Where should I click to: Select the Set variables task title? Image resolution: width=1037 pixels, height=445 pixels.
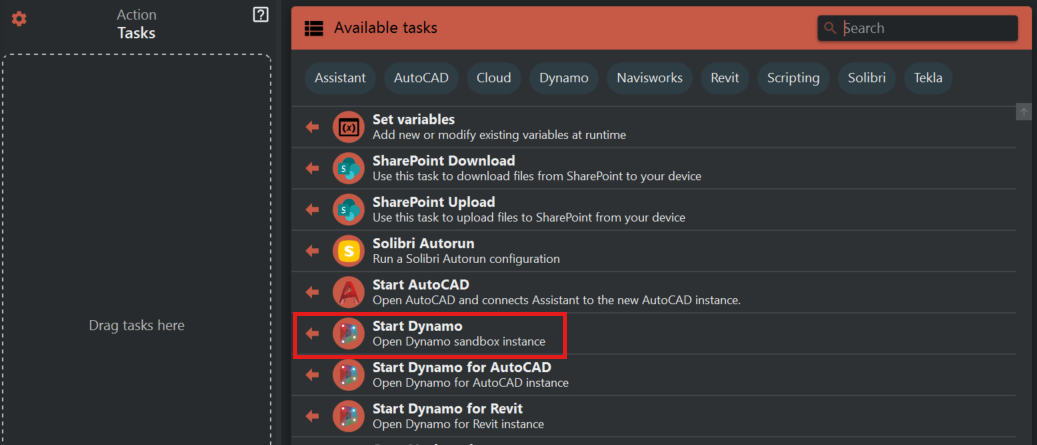point(413,120)
